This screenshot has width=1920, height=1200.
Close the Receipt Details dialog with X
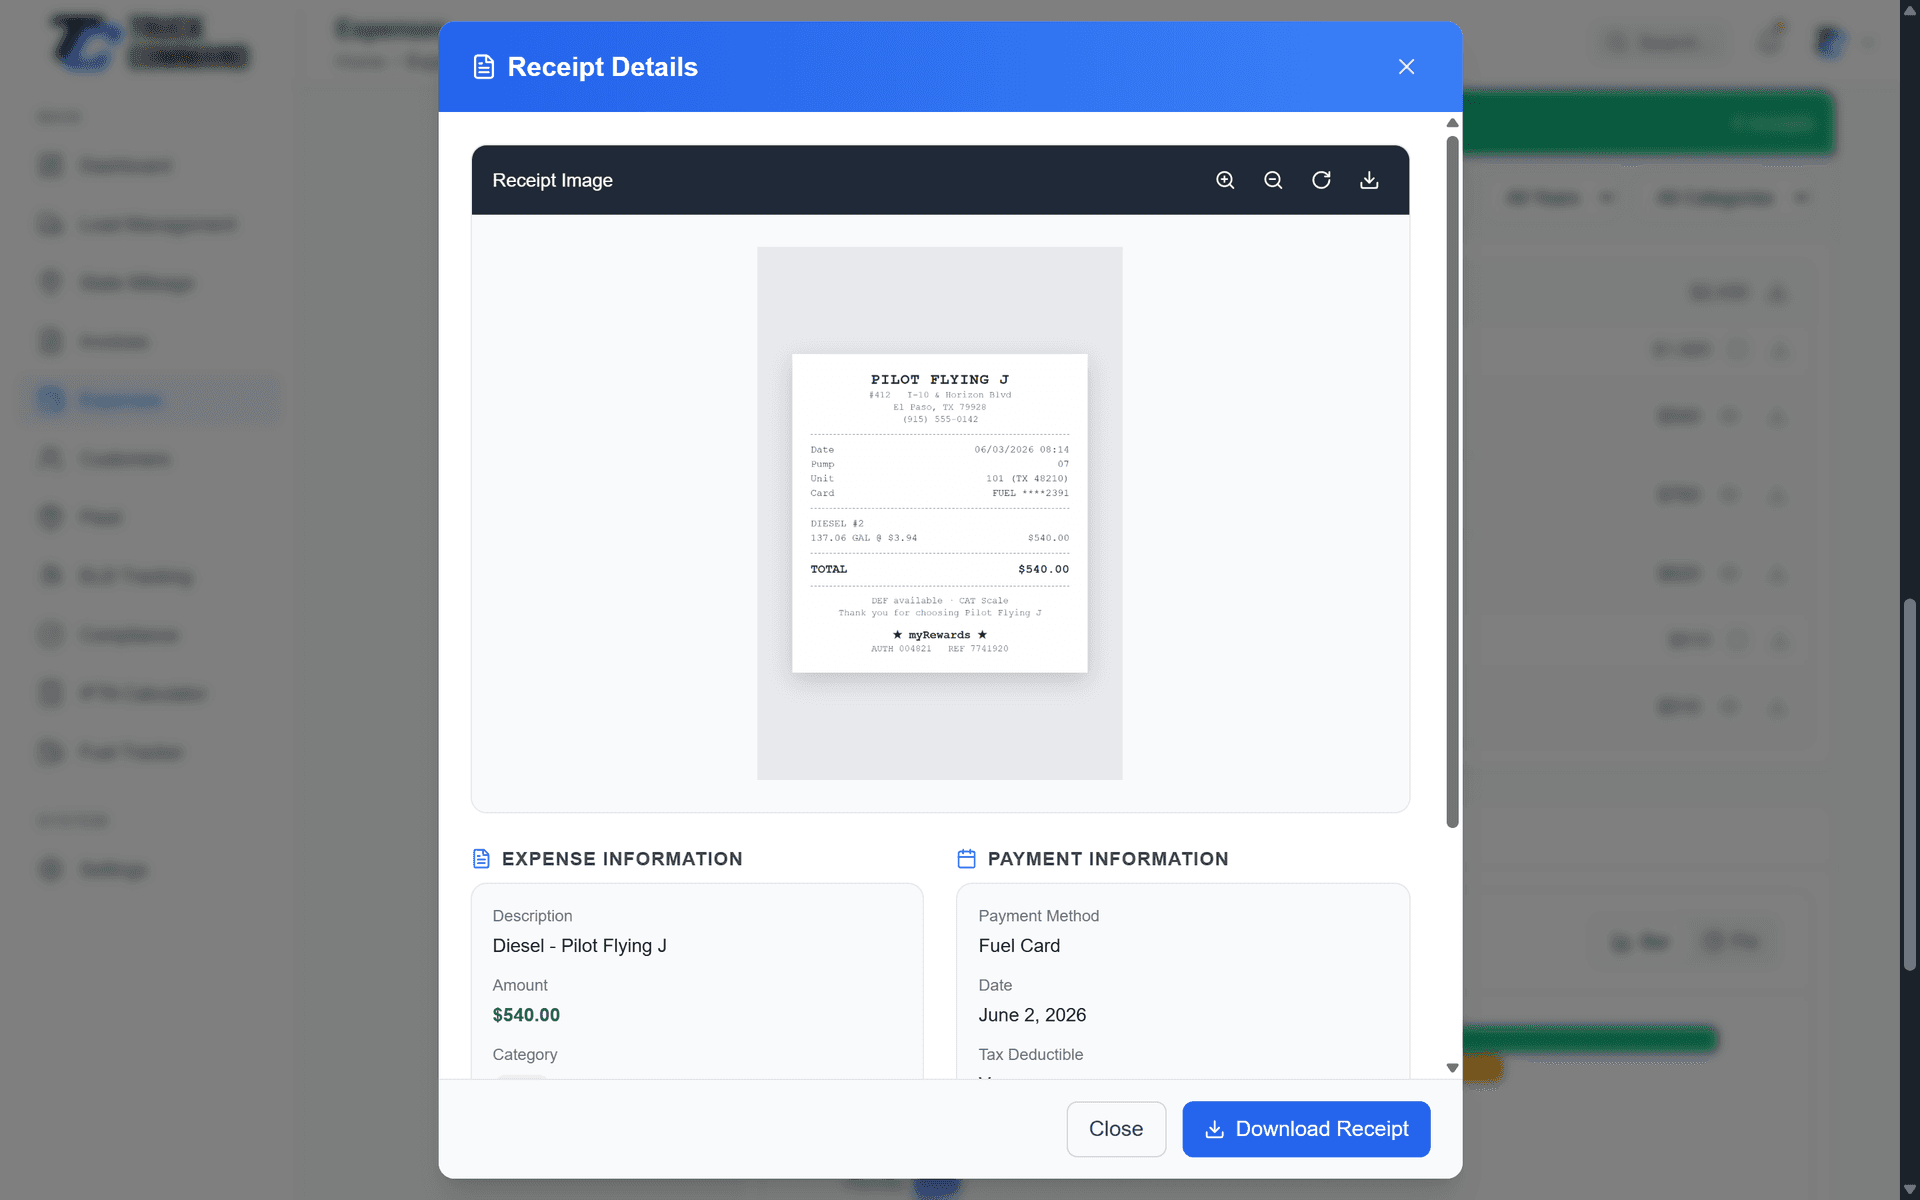[1406, 67]
